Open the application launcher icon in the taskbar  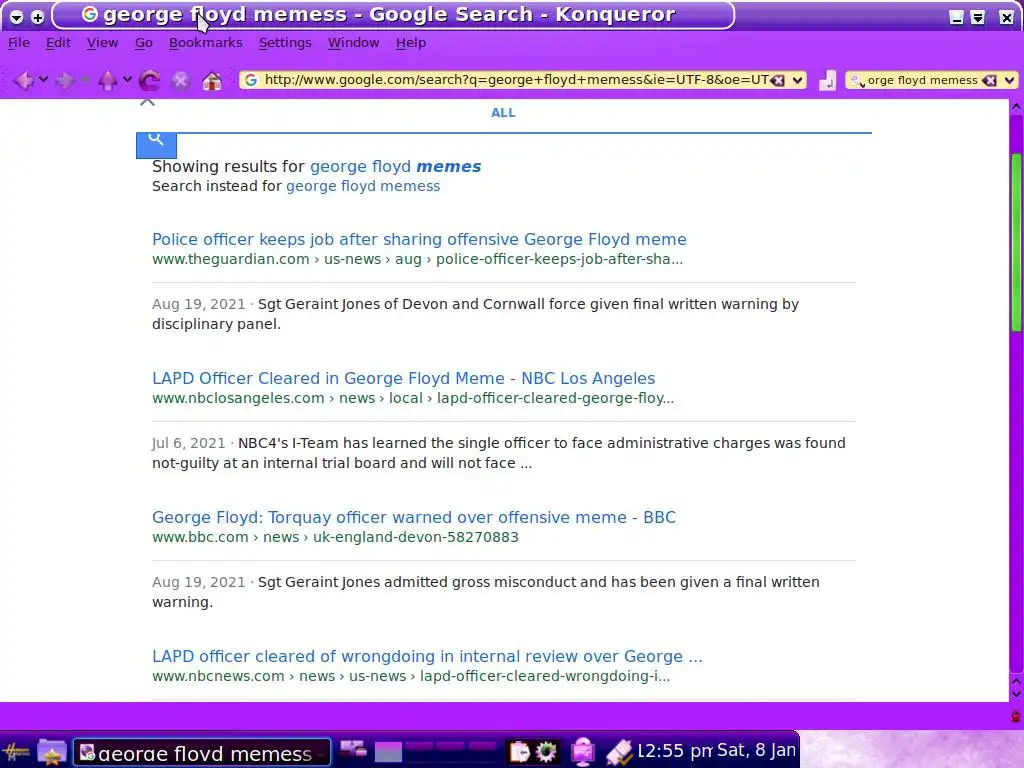(16, 752)
